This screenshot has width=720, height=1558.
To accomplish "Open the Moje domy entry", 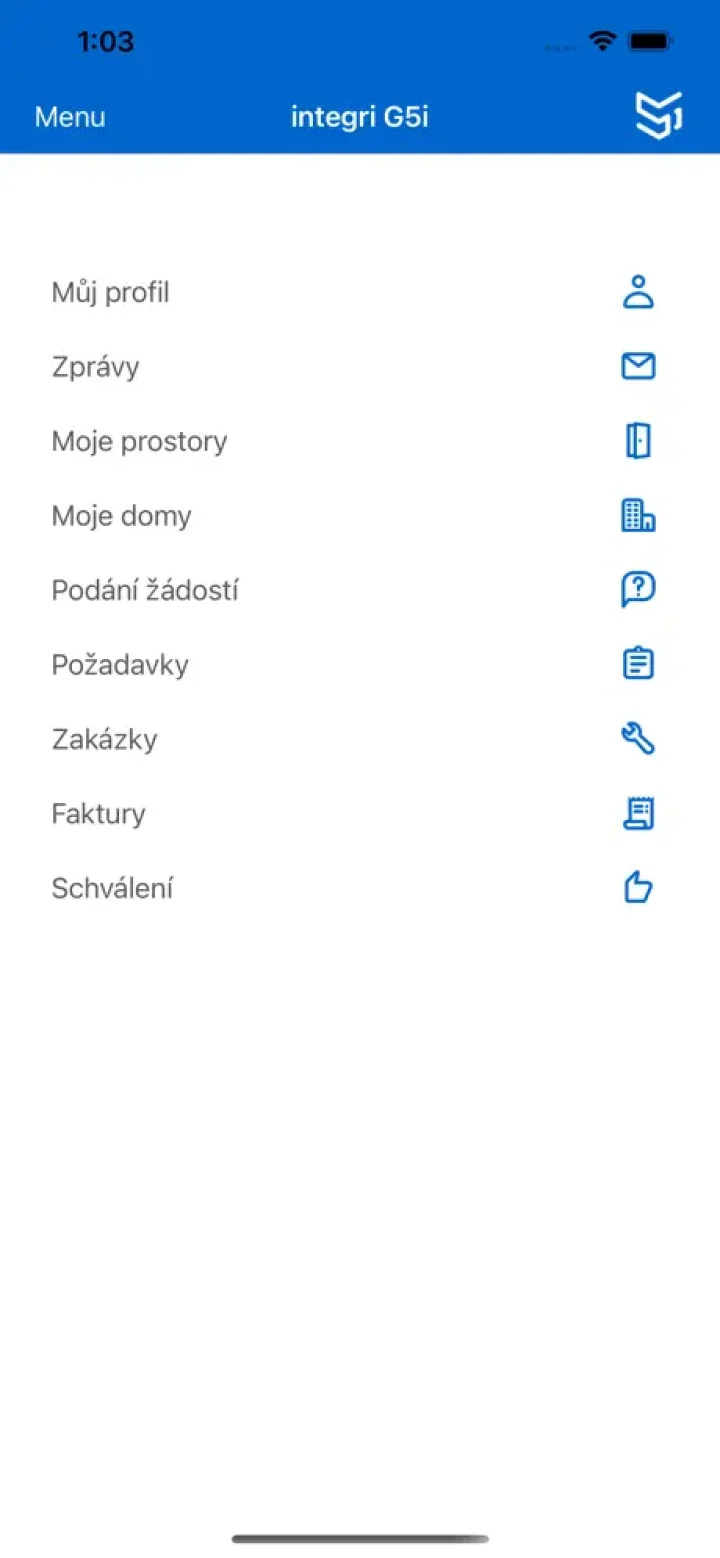I will point(122,516).
